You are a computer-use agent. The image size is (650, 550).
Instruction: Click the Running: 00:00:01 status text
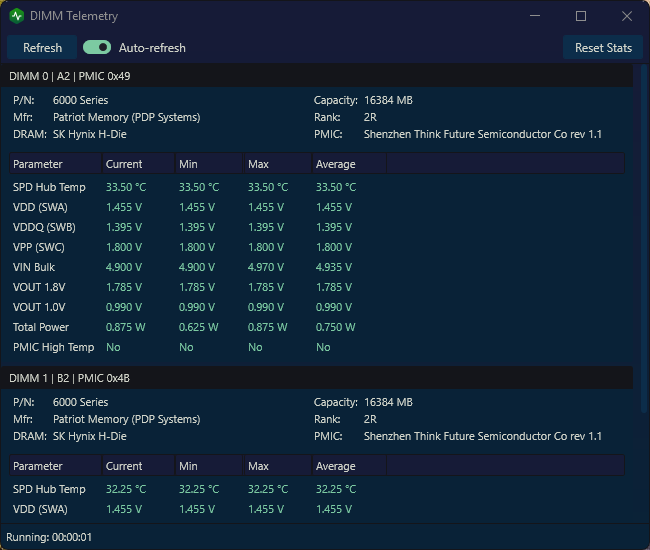point(49,537)
